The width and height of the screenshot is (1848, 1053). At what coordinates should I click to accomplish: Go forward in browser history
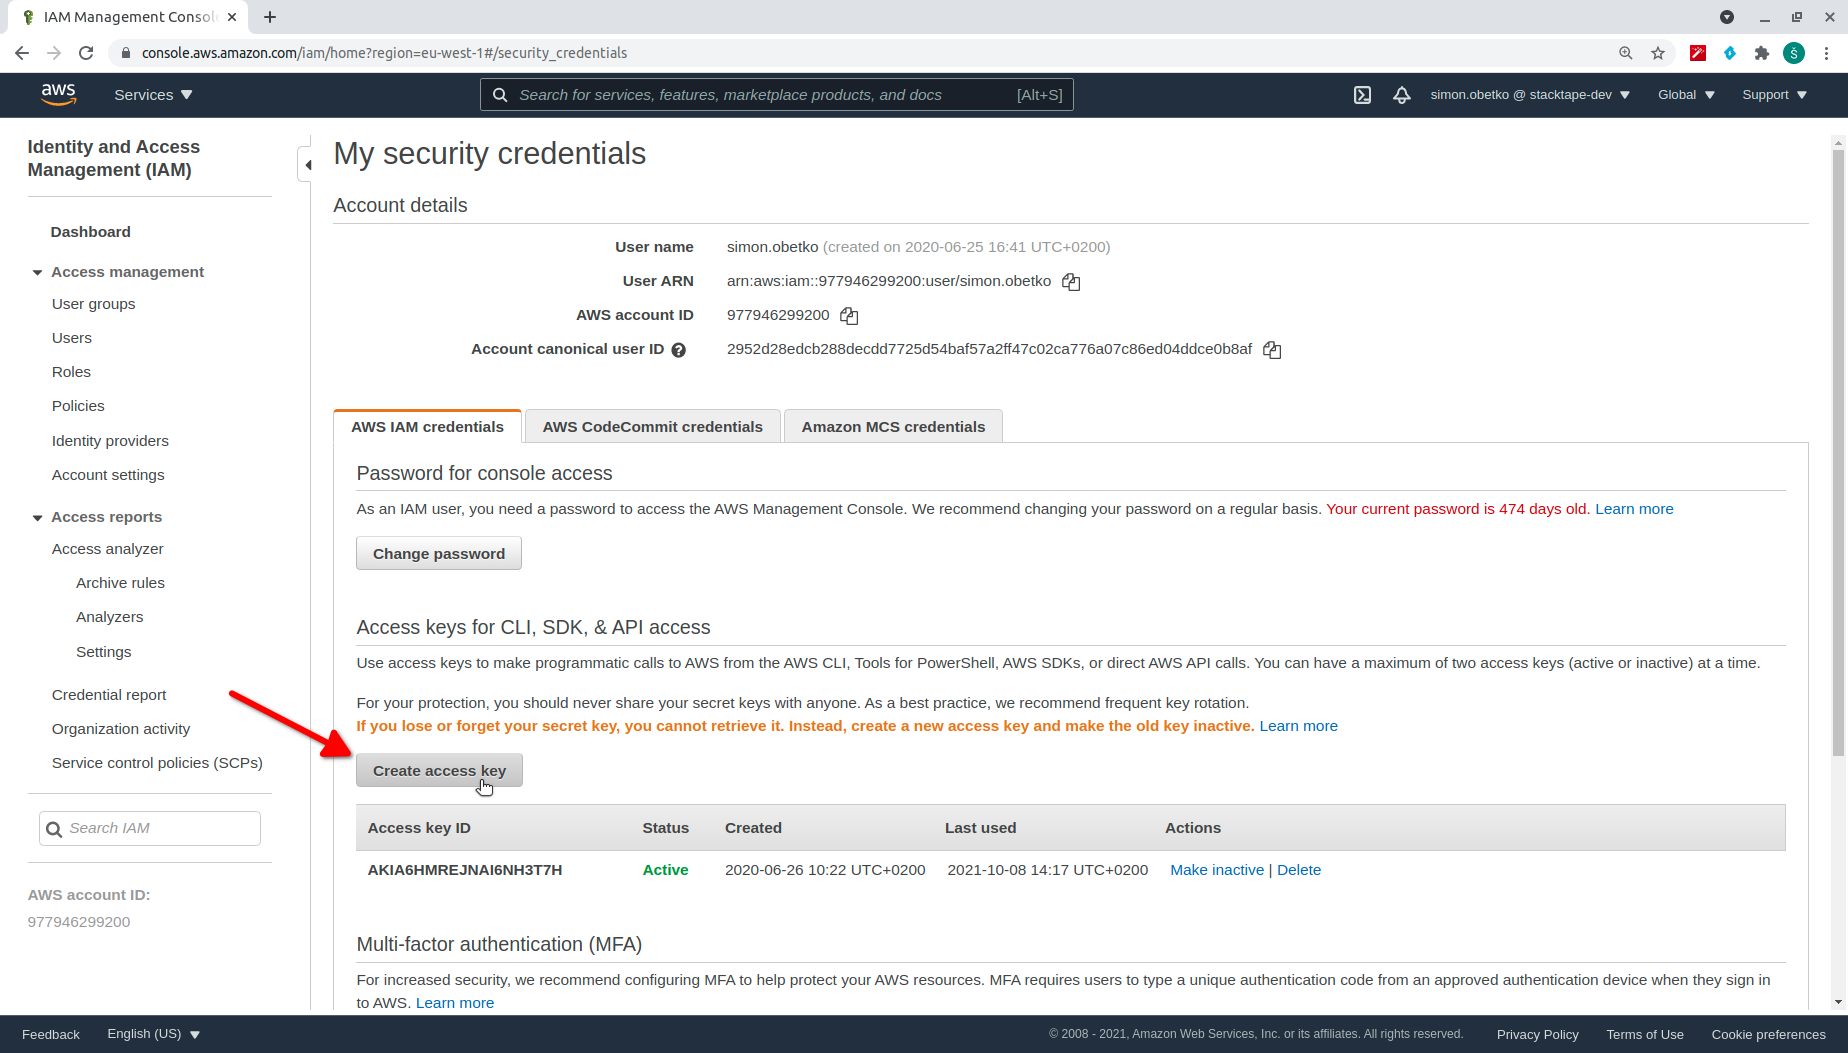(x=54, y=53)
